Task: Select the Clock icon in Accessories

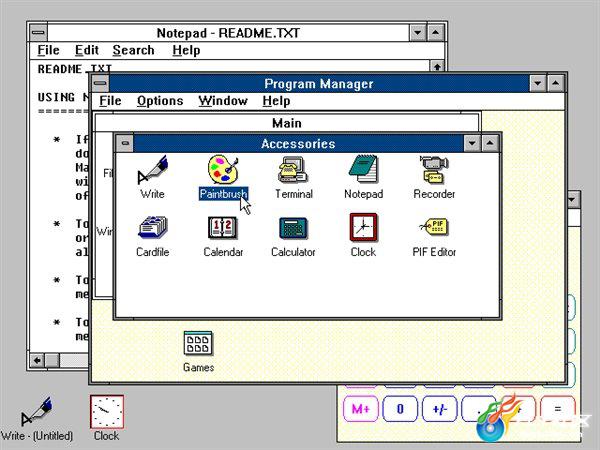Action: coord(363,227)
